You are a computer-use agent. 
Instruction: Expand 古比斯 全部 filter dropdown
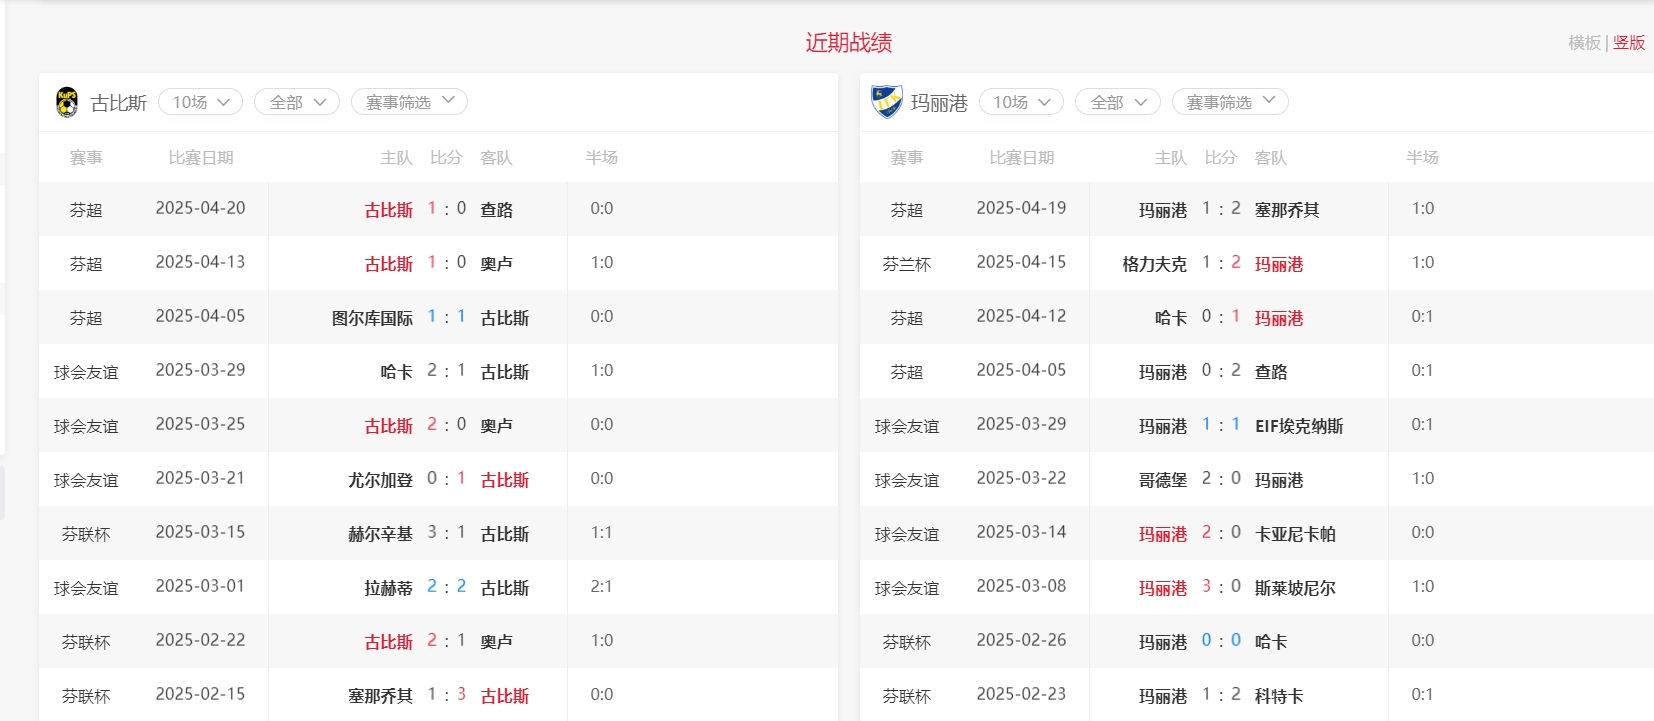point(297,102)
